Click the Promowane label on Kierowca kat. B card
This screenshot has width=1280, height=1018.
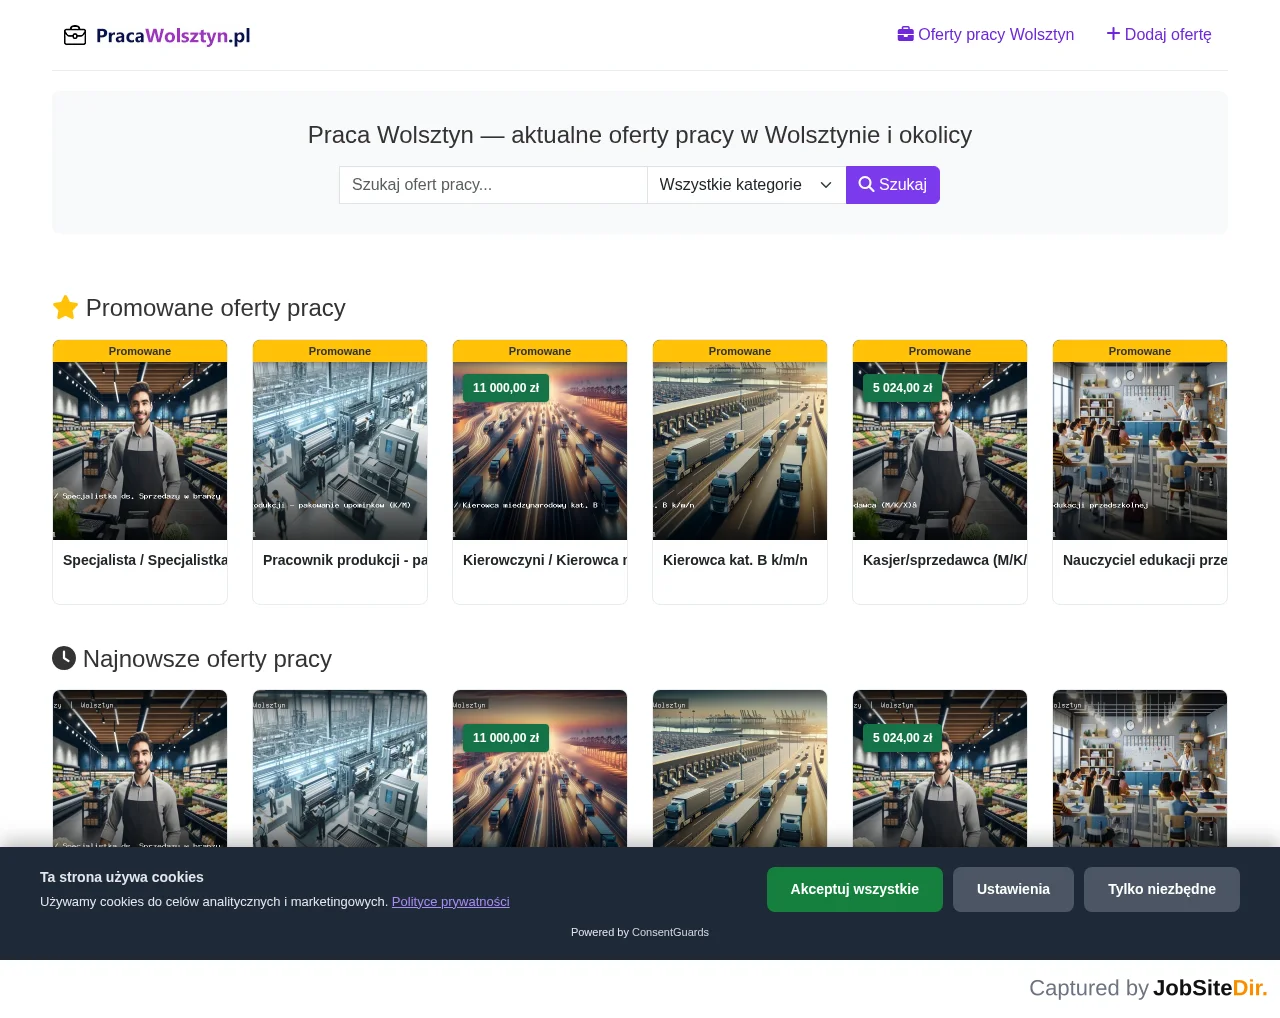coord(740,351)
